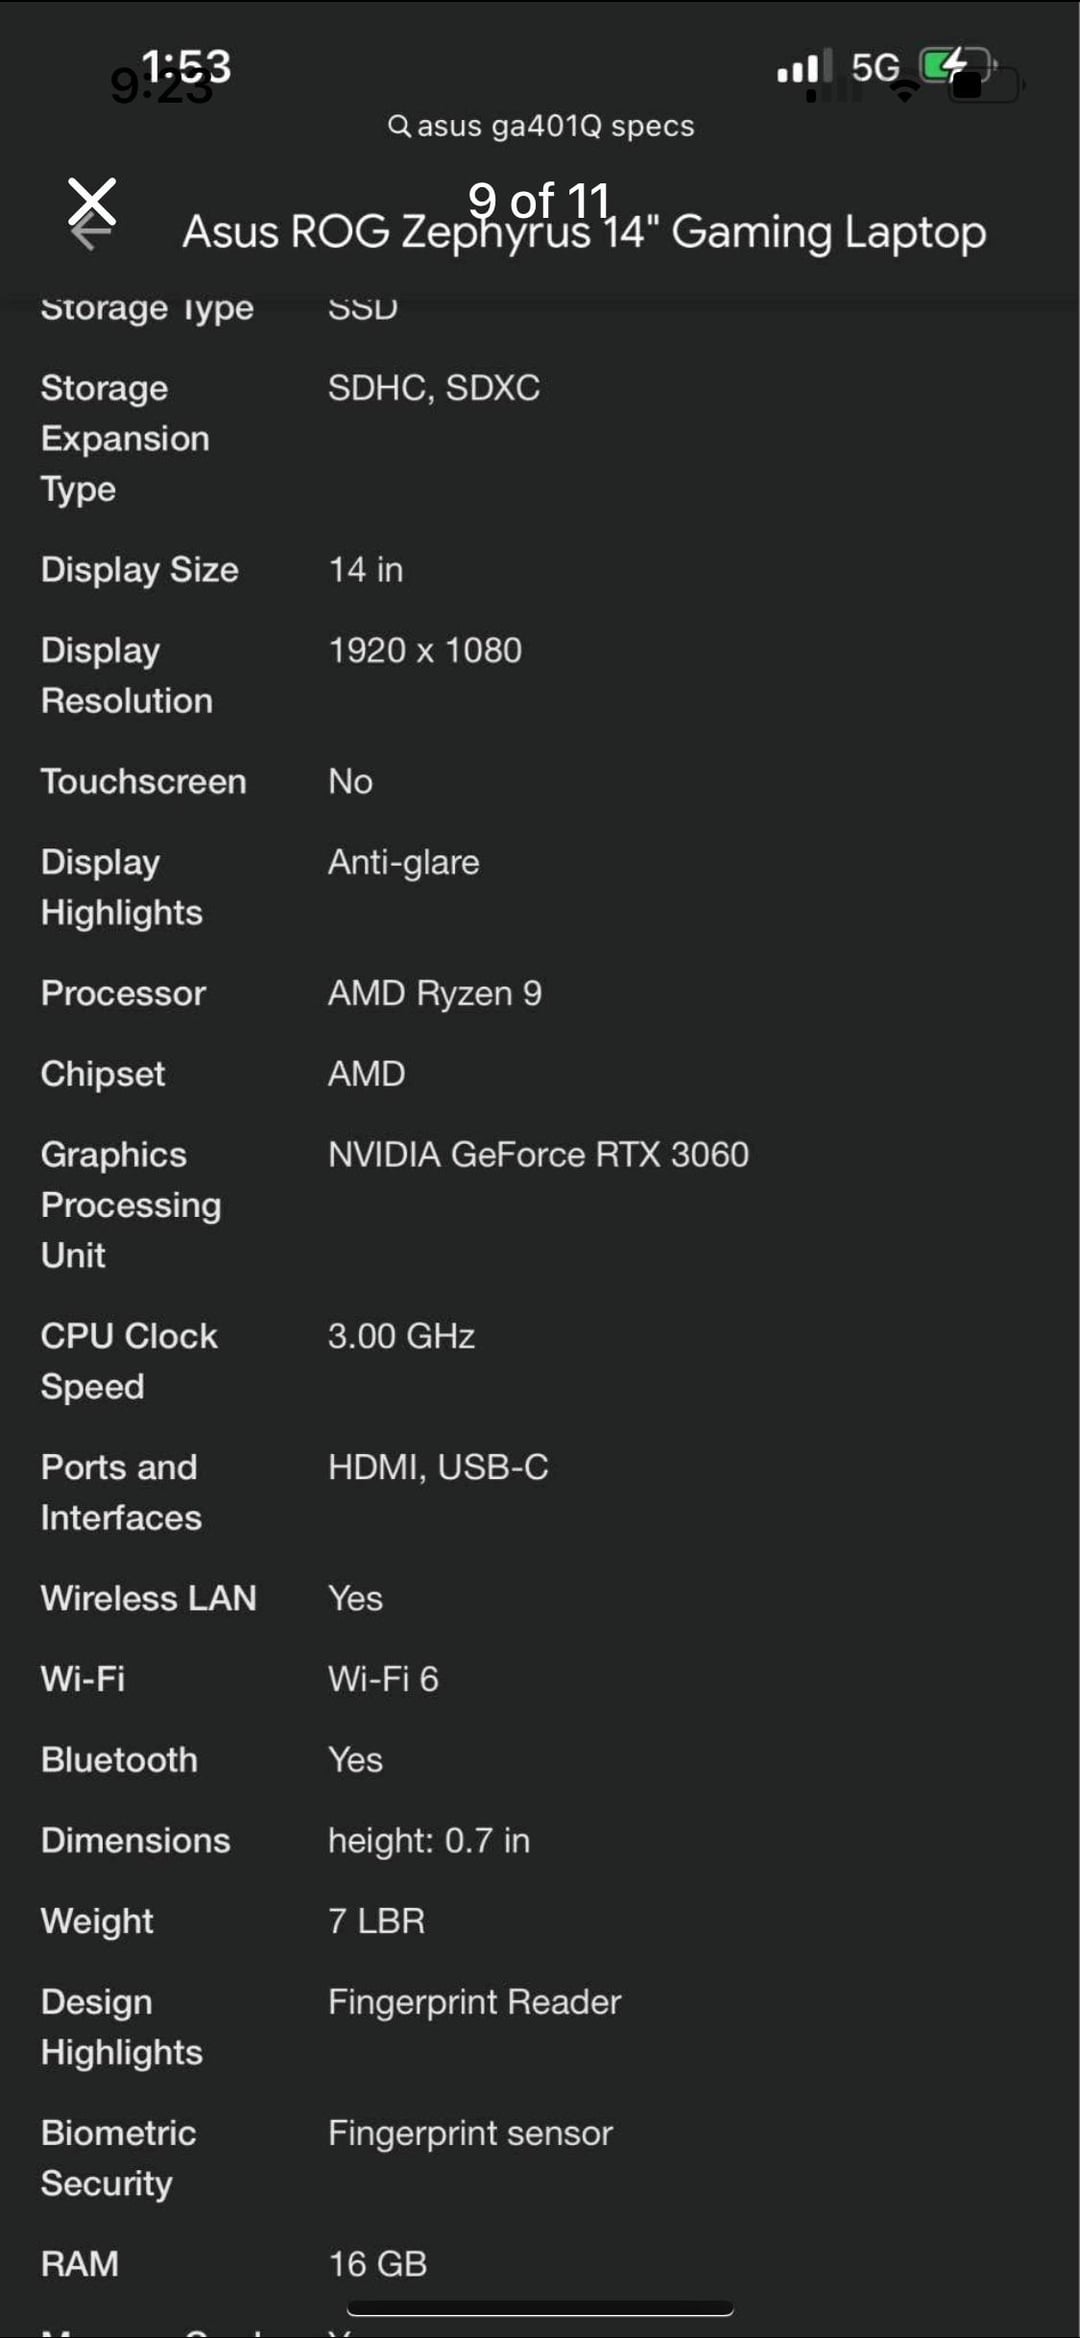Tap the 16 GB RAM value
Image resolution: width=1080 pixels, height=2338 pixels.
[378, 2264]
